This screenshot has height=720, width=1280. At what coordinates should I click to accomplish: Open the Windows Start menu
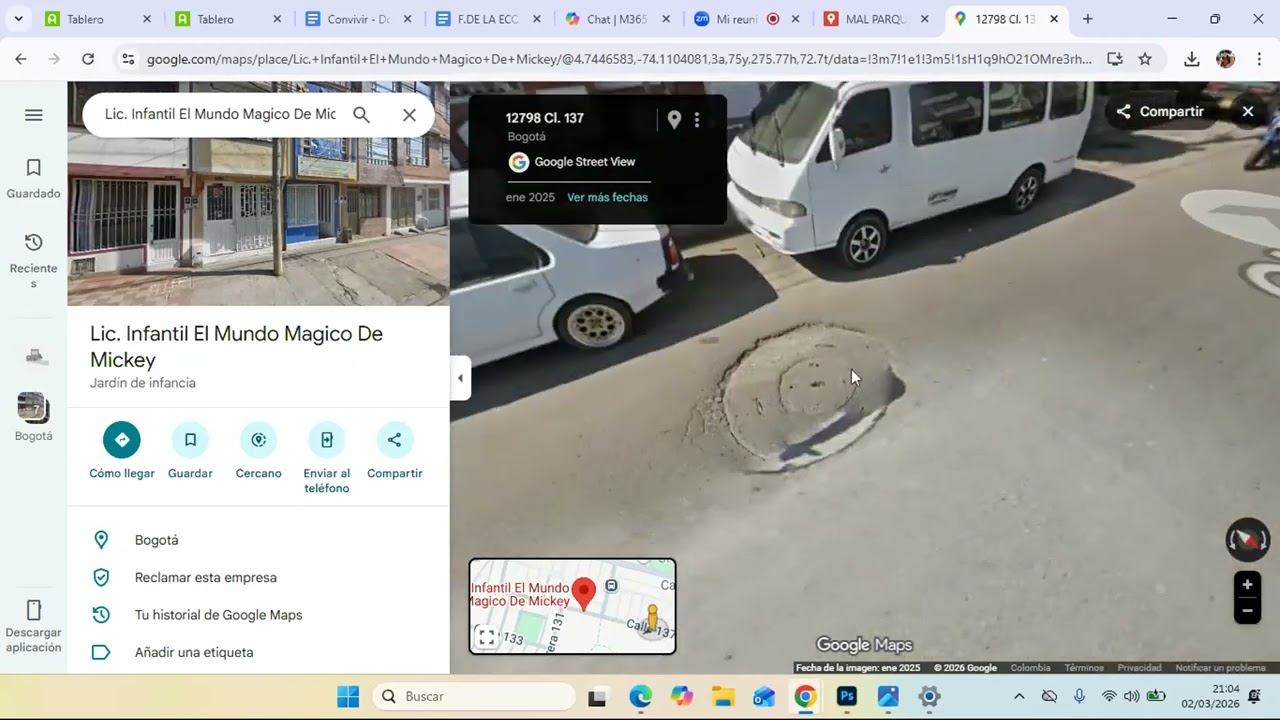[348, 696]
